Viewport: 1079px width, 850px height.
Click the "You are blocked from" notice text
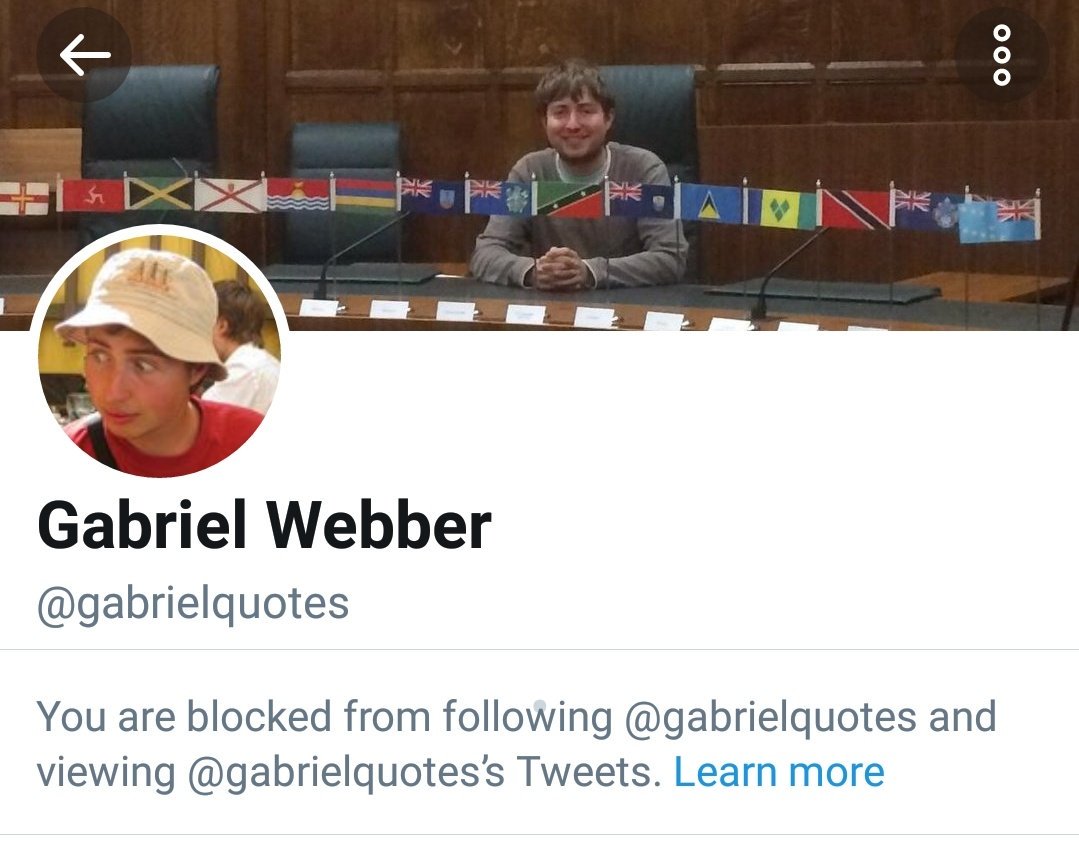[x=234, y=716]
